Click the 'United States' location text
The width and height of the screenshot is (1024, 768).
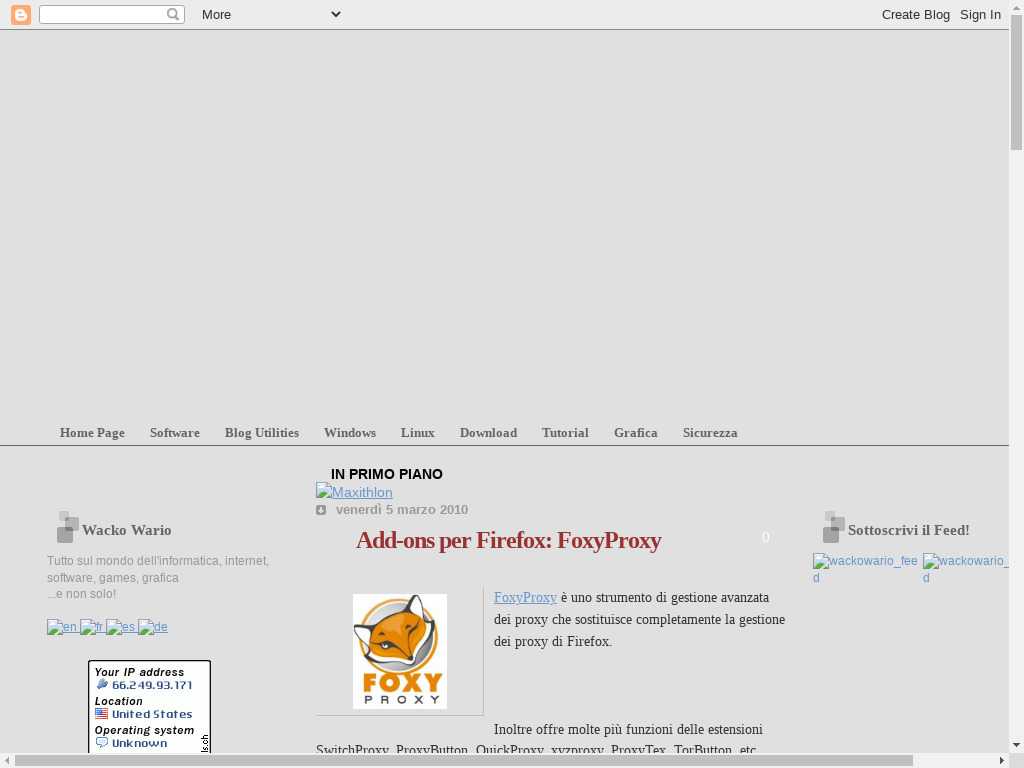(x=152, y=714)
